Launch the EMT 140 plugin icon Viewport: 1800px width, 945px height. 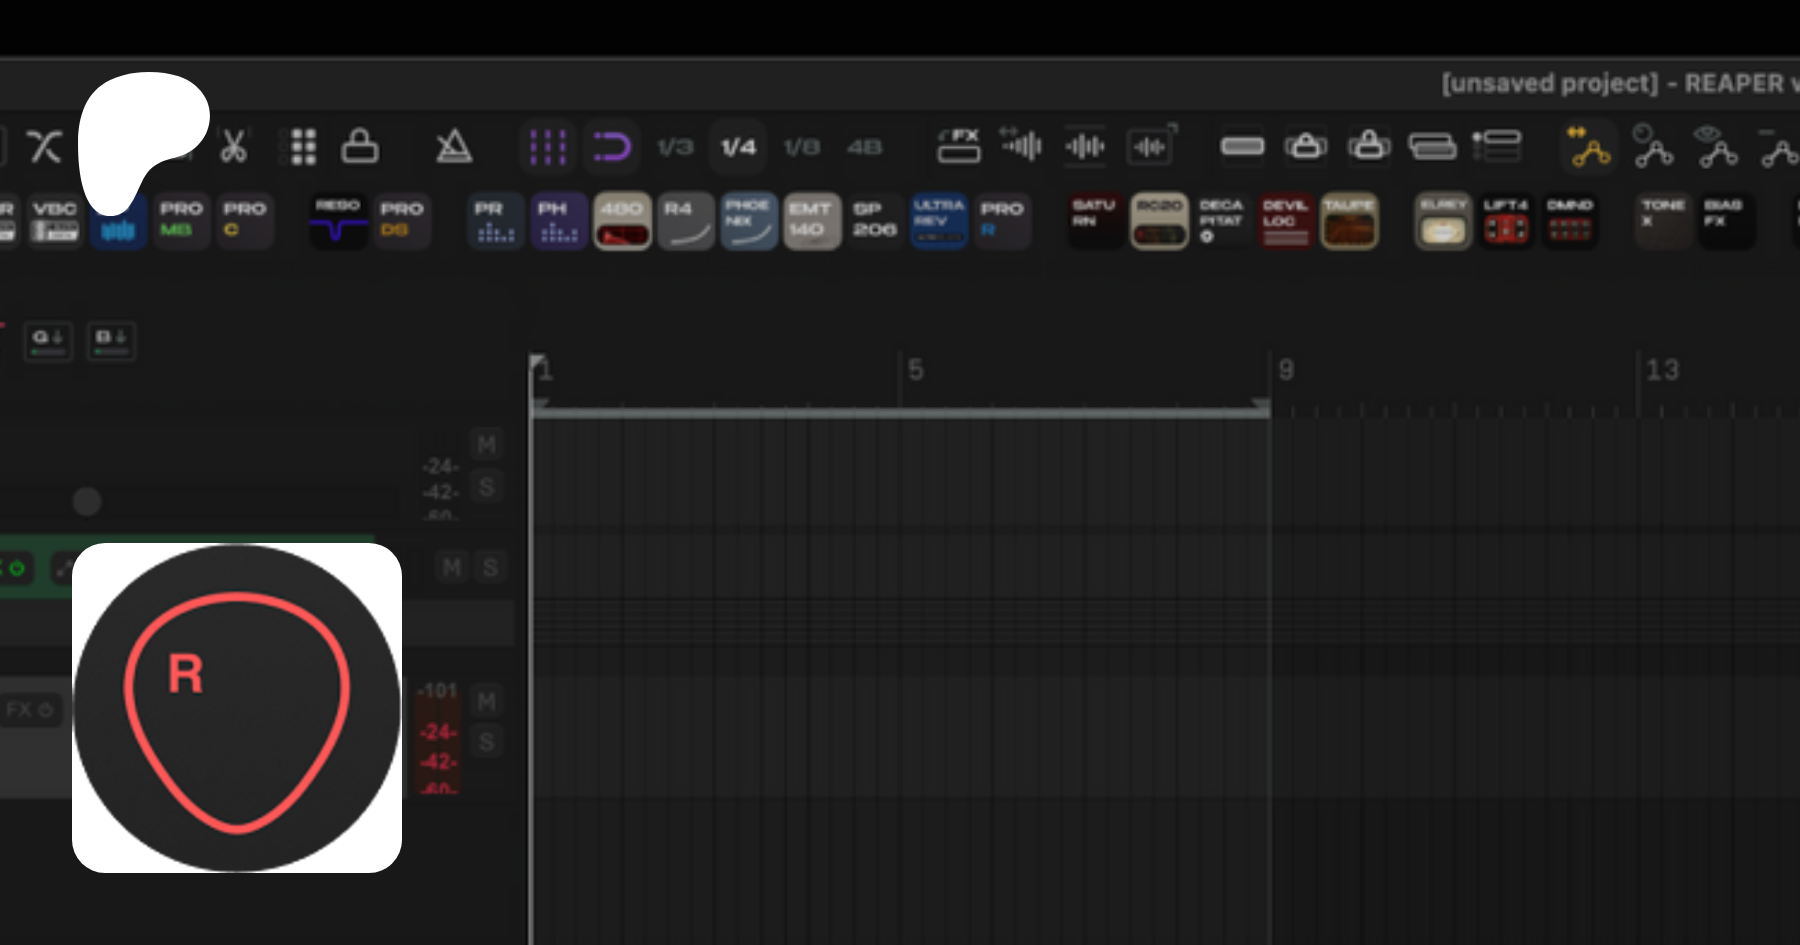tap(811, 221)
